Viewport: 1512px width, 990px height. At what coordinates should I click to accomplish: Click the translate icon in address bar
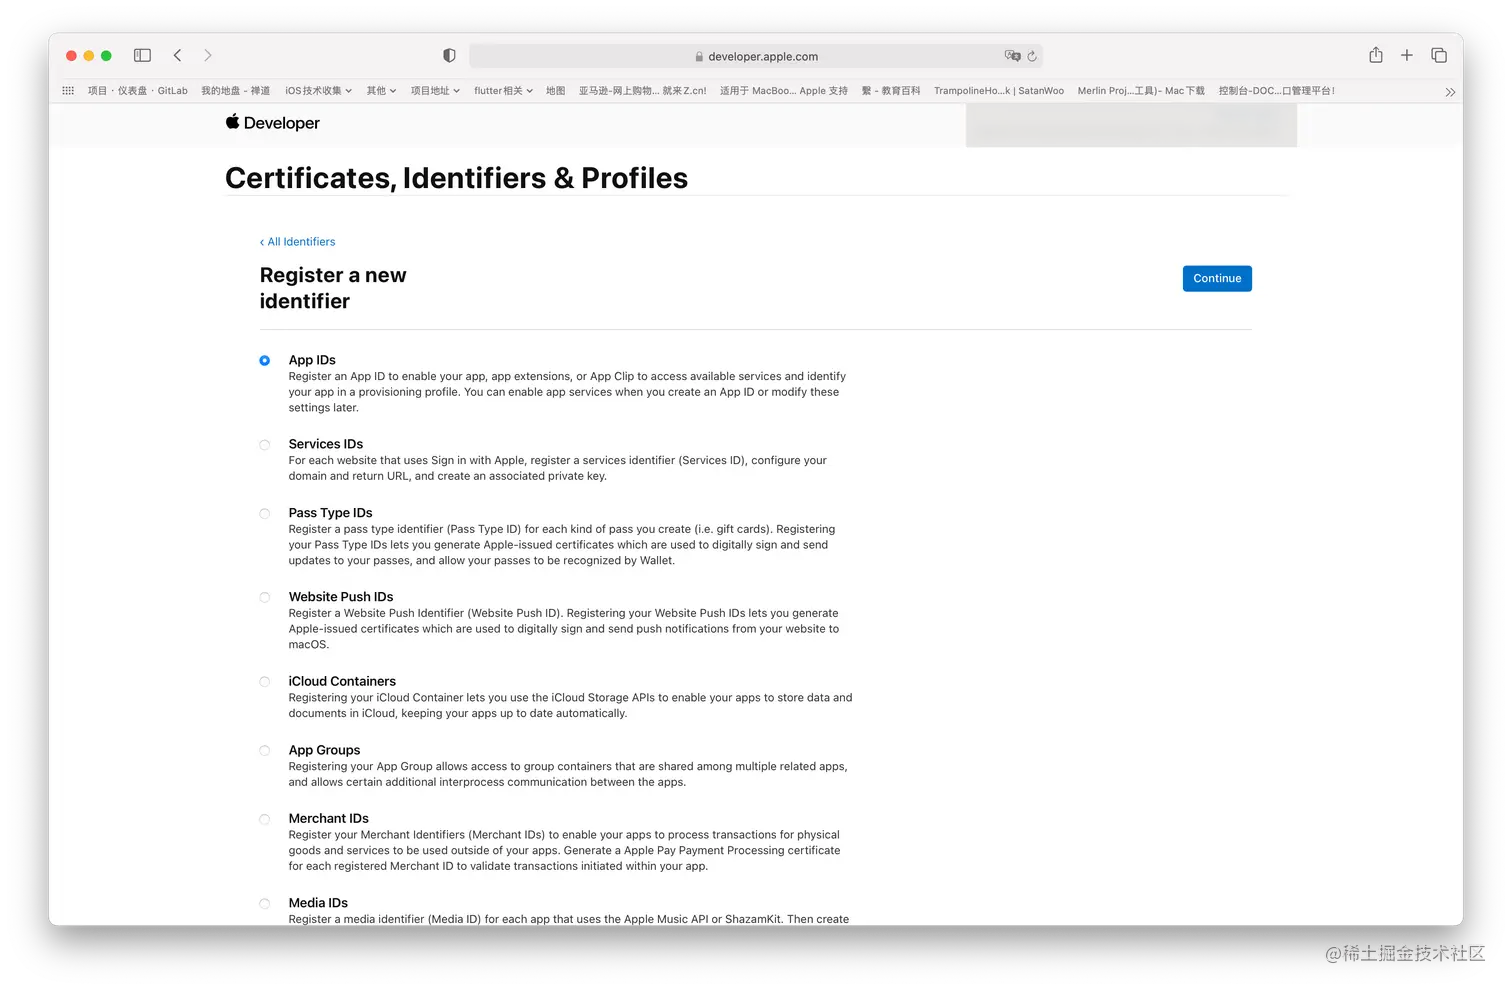pos(1012,56)
